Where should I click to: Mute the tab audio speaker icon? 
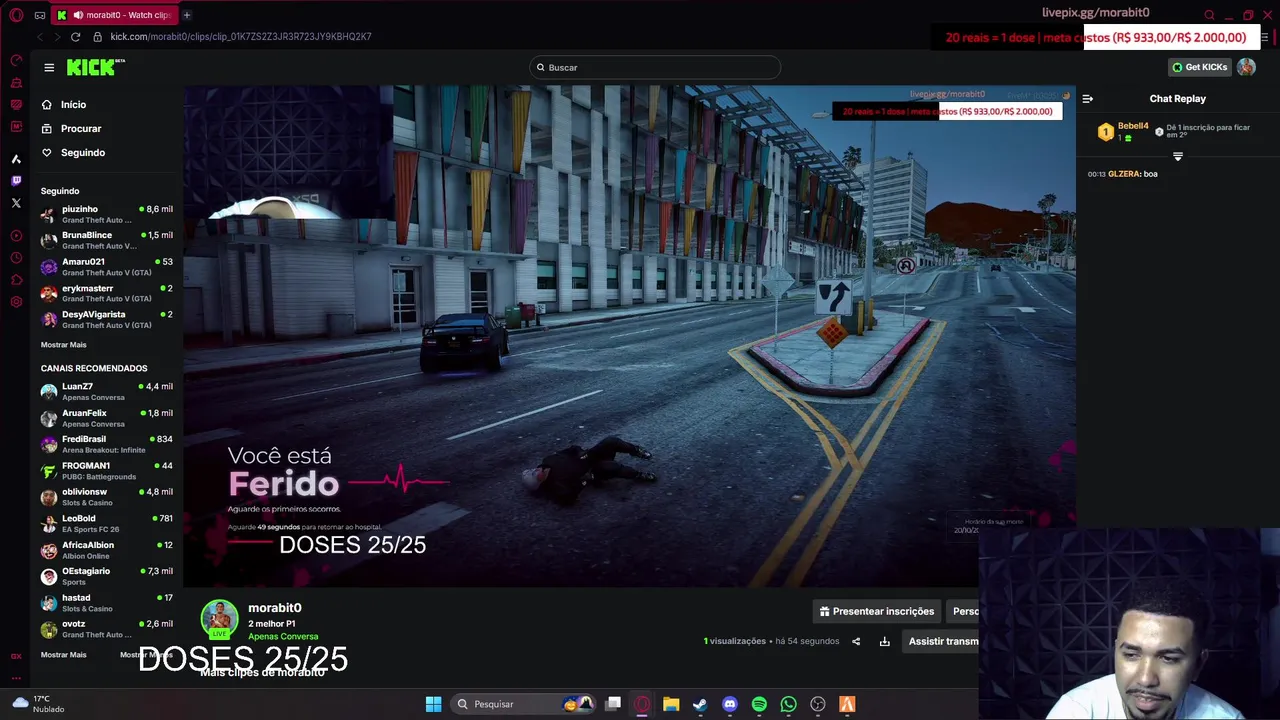[78, 15]
